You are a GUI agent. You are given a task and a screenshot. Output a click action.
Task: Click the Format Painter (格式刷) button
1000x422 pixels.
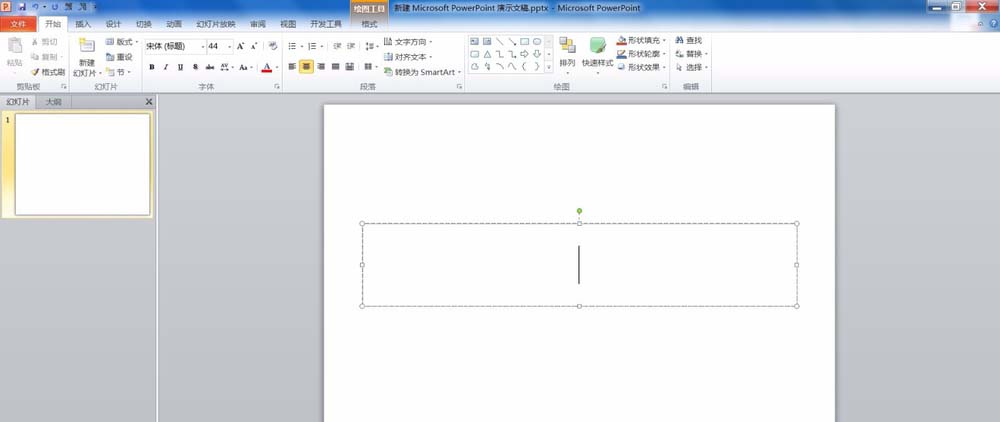(48, 72)
